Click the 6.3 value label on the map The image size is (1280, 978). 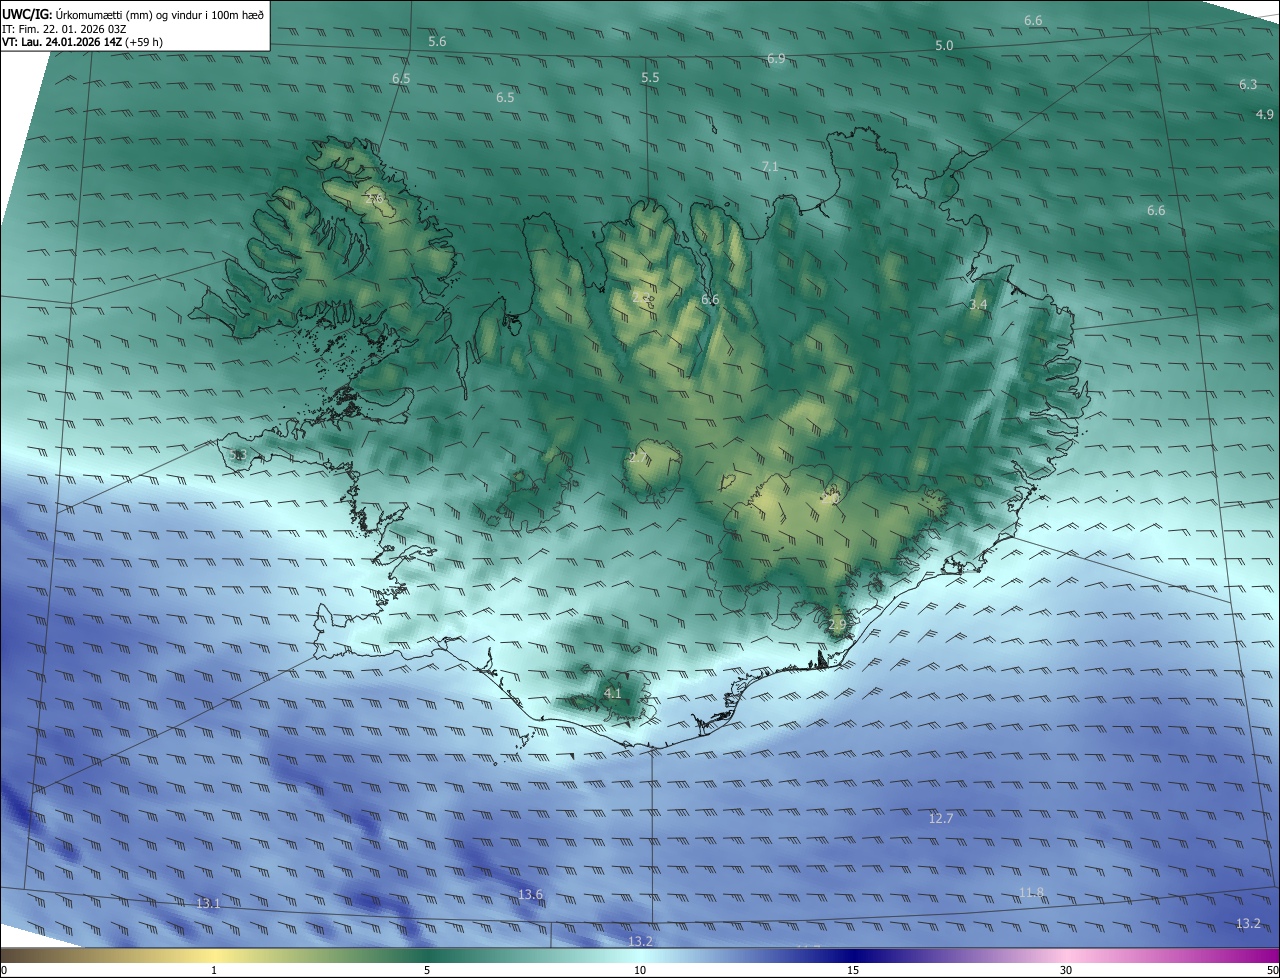1248,85
